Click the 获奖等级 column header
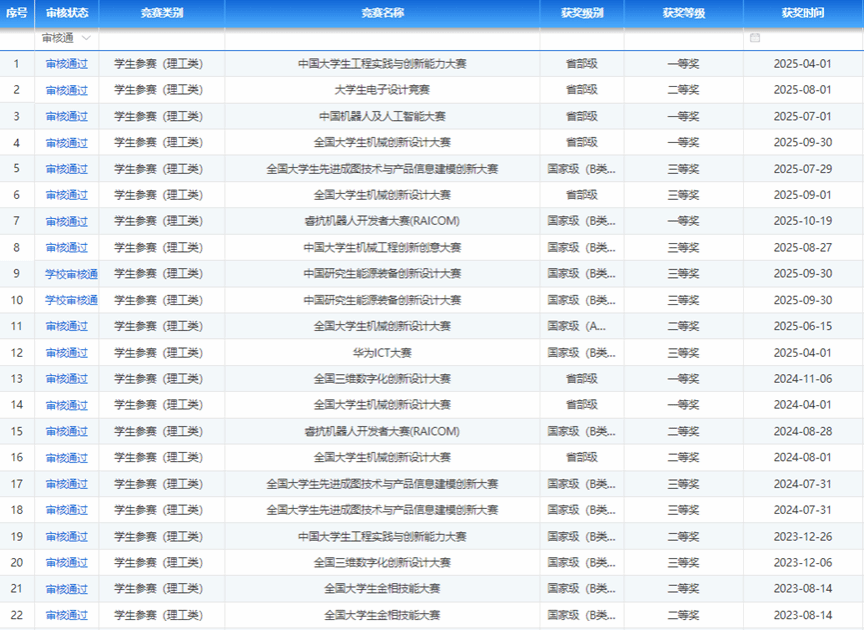 683,13
